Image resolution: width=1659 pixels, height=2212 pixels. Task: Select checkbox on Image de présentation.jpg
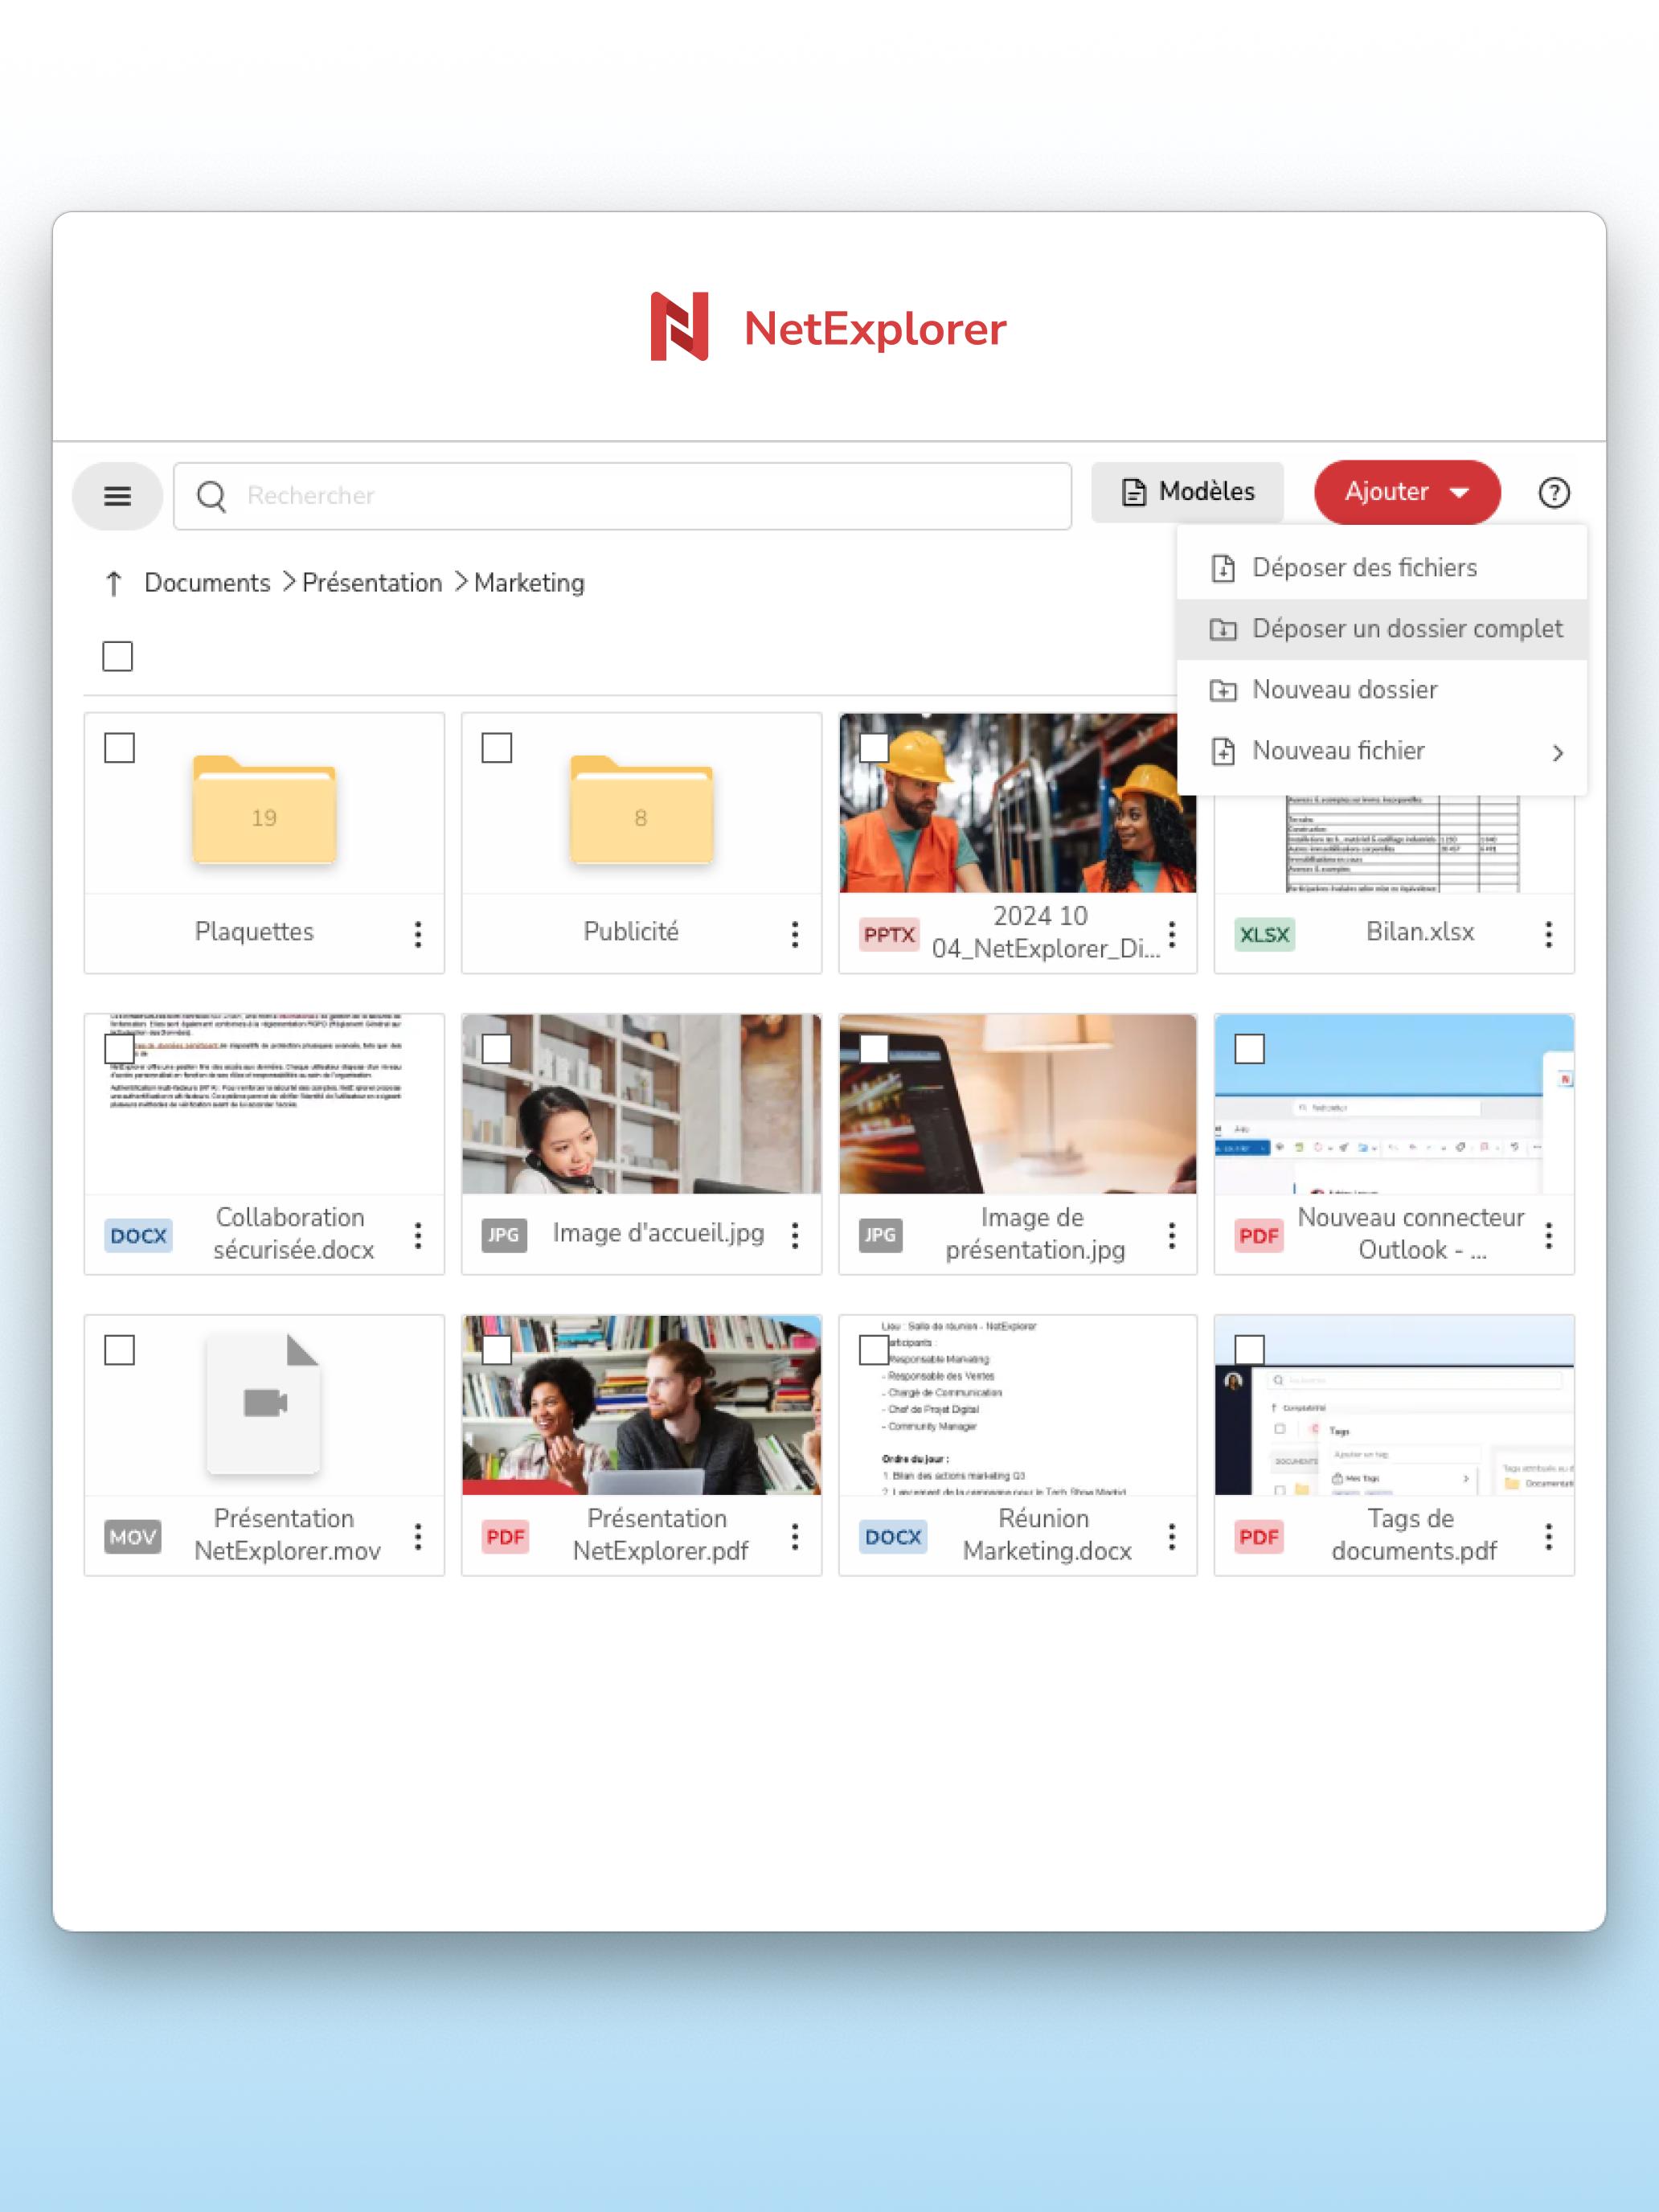click(x=874, y=1049)
